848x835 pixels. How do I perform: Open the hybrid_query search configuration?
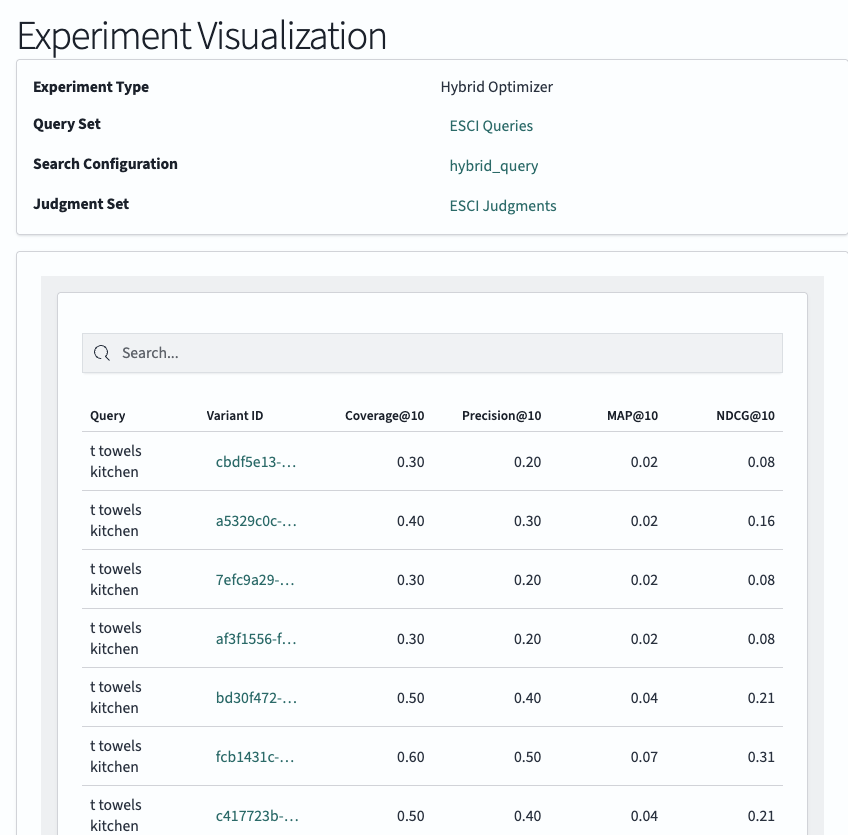point(494,165)
